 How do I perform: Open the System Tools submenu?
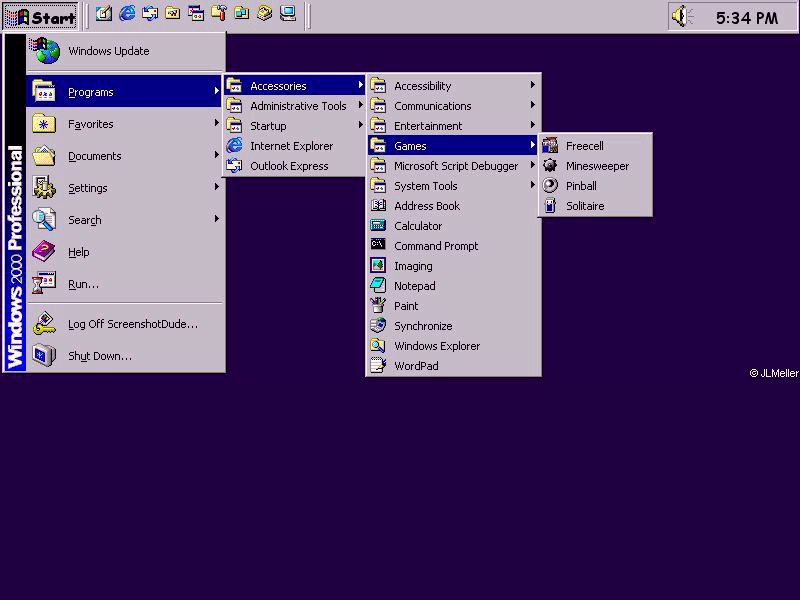click(453, 186)
